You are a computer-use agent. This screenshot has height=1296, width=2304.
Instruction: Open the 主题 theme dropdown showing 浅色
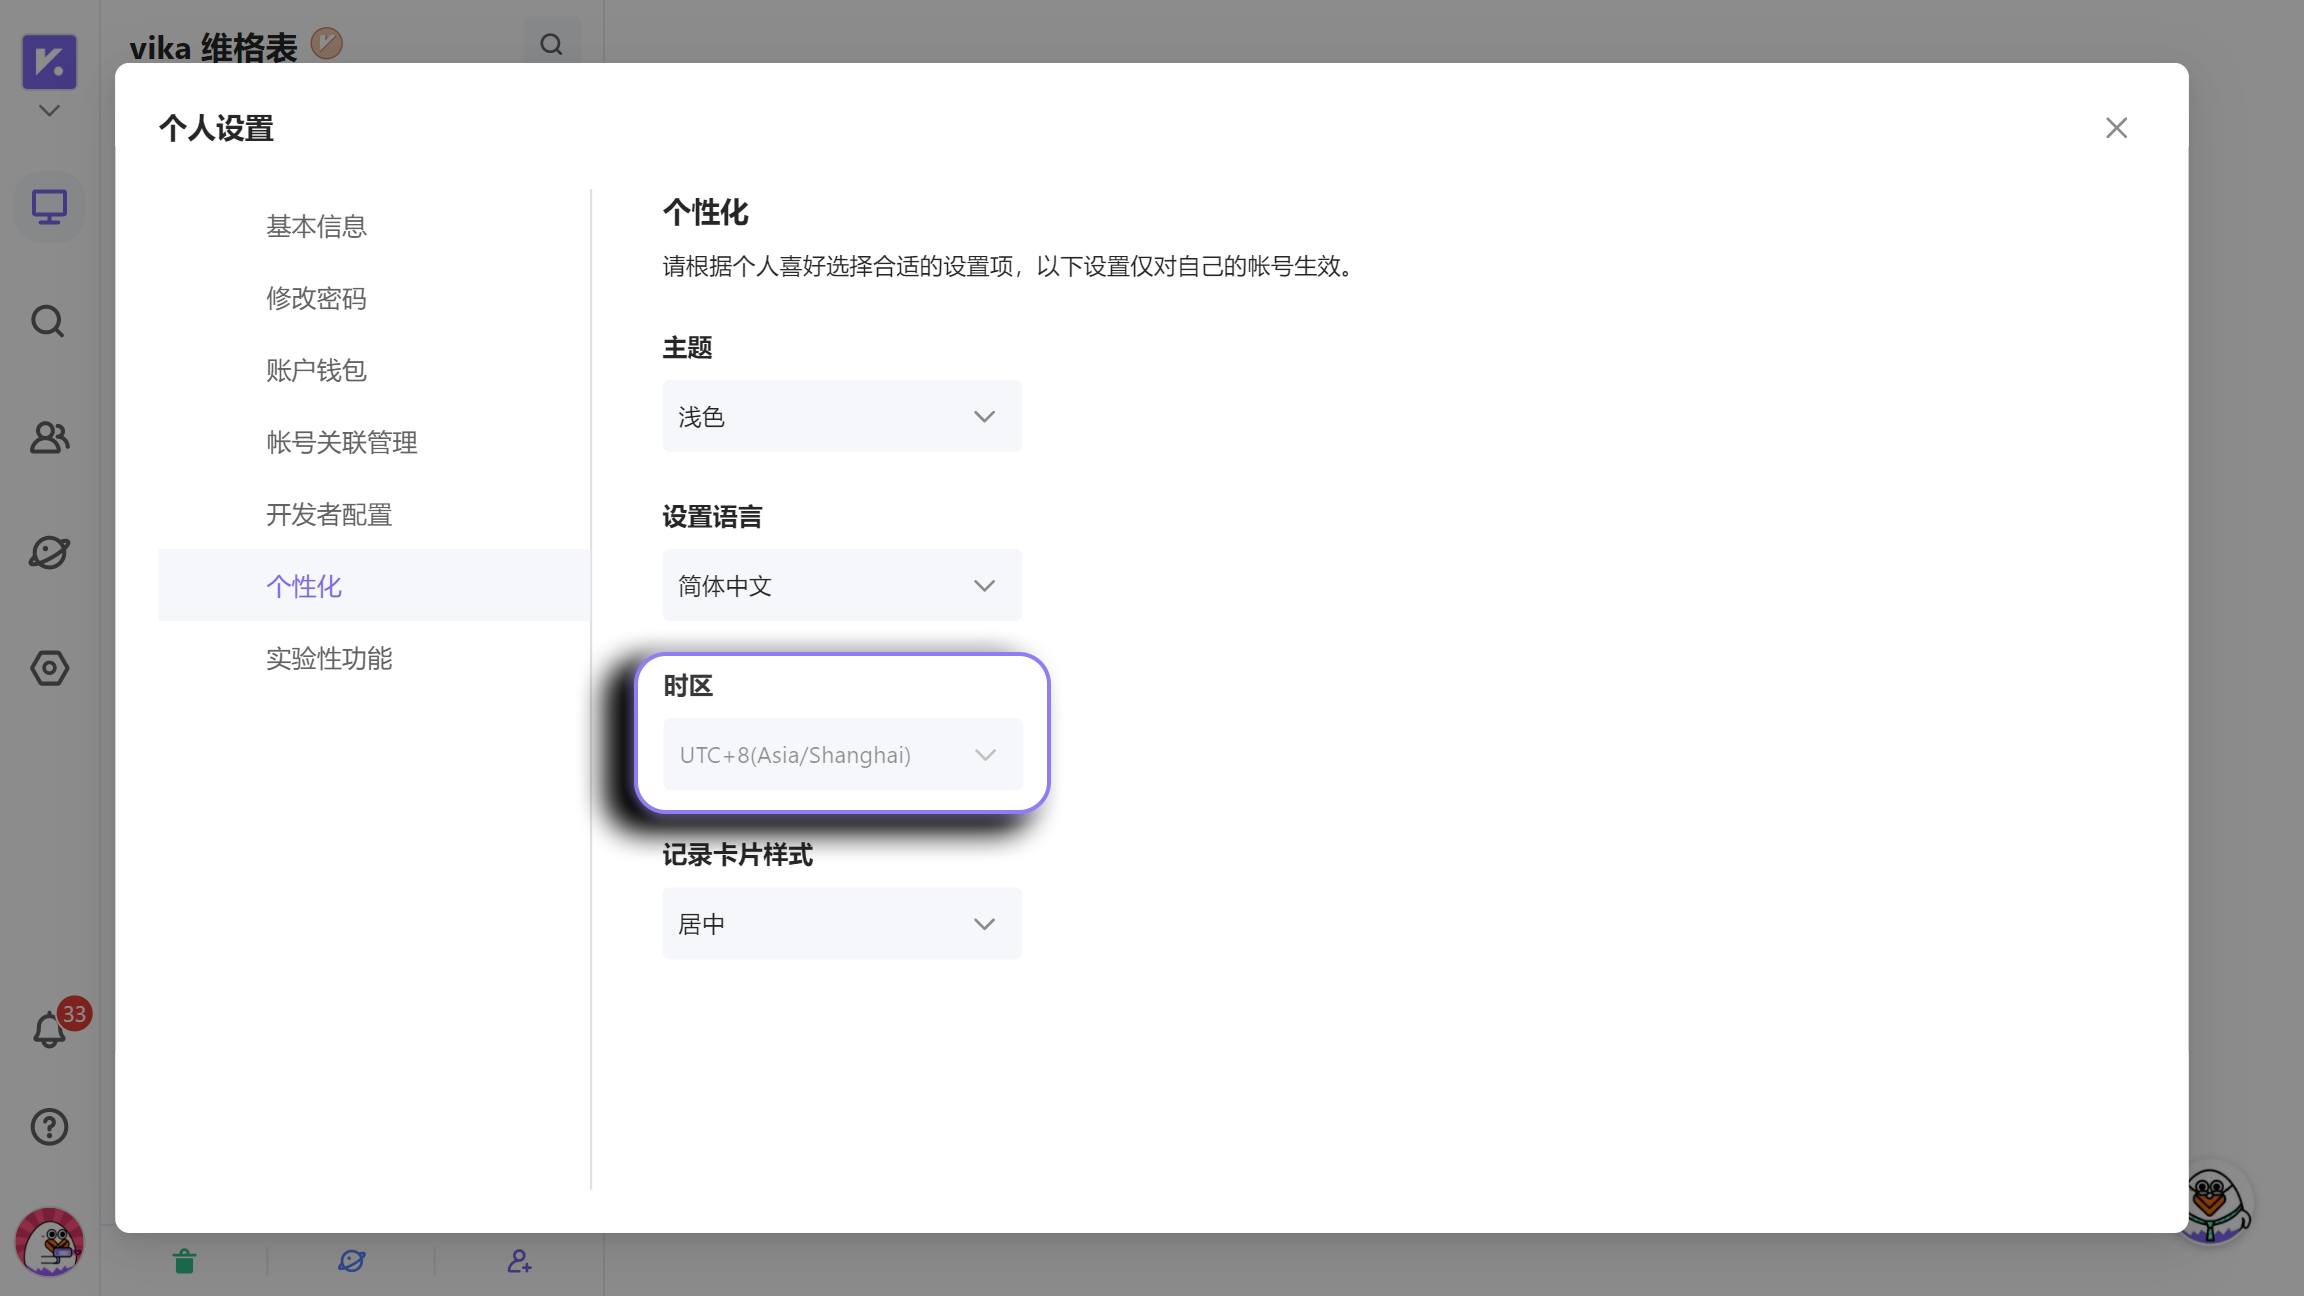click(841, 416)
